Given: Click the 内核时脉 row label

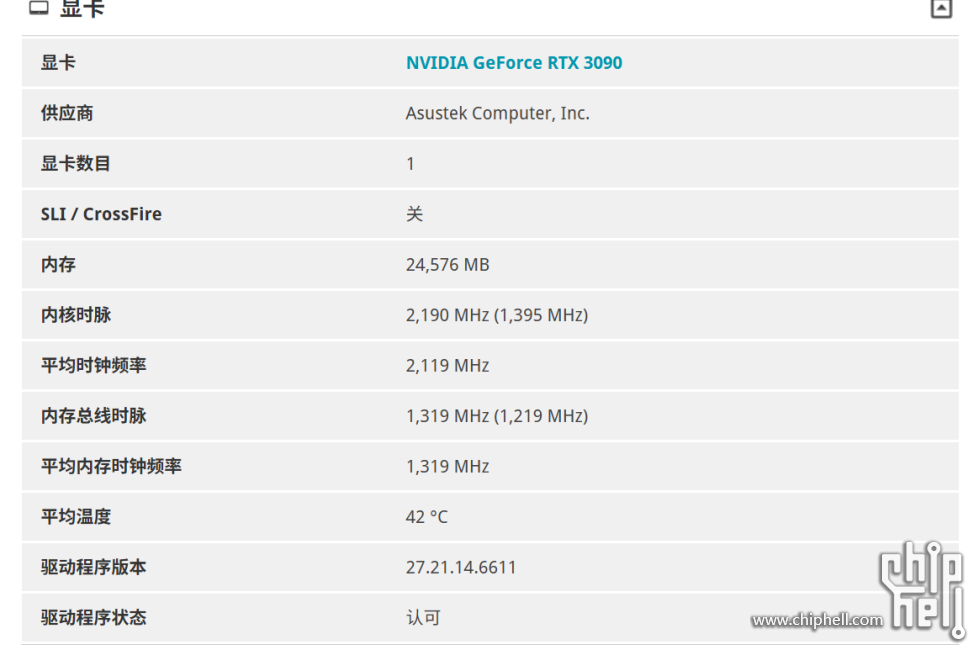Looking at the screenshot, I should (76, 315).
